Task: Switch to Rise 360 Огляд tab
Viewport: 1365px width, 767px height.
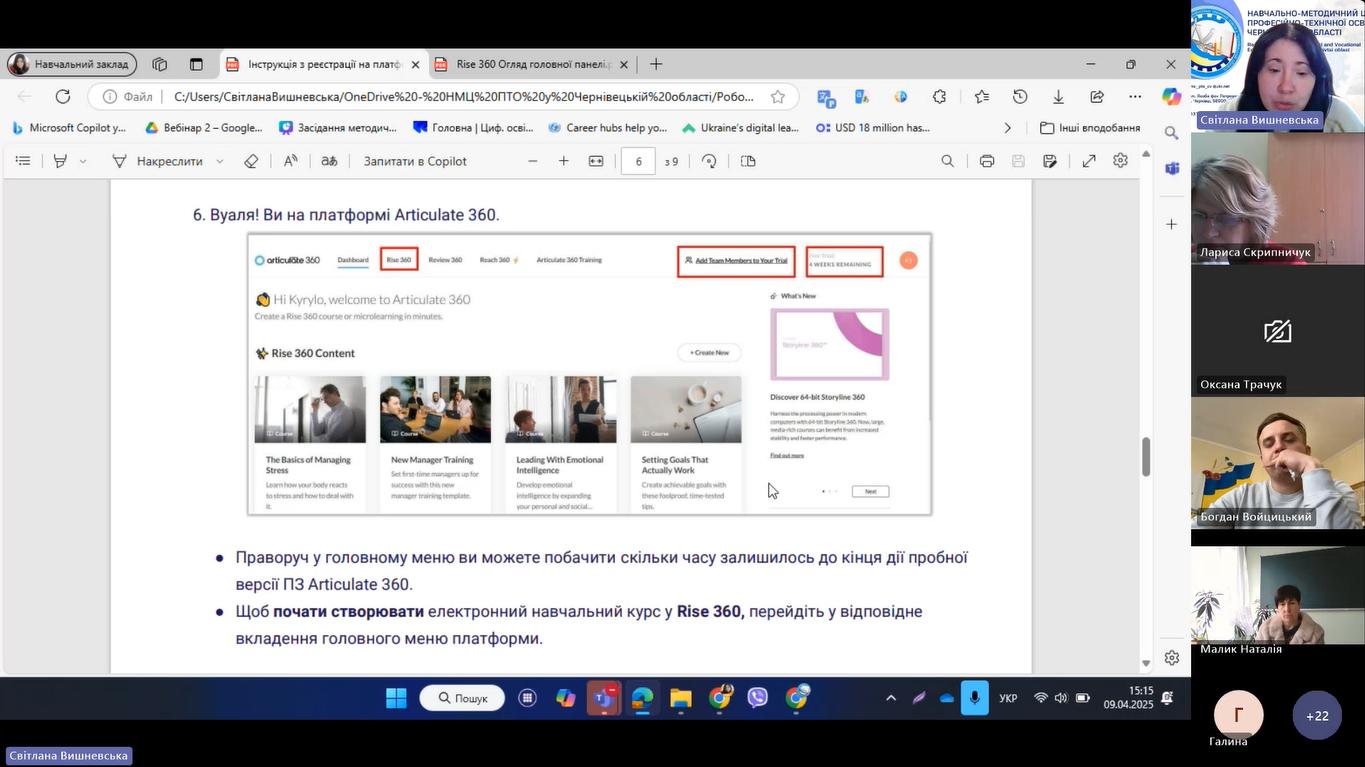Action: [x=532, y=64]
